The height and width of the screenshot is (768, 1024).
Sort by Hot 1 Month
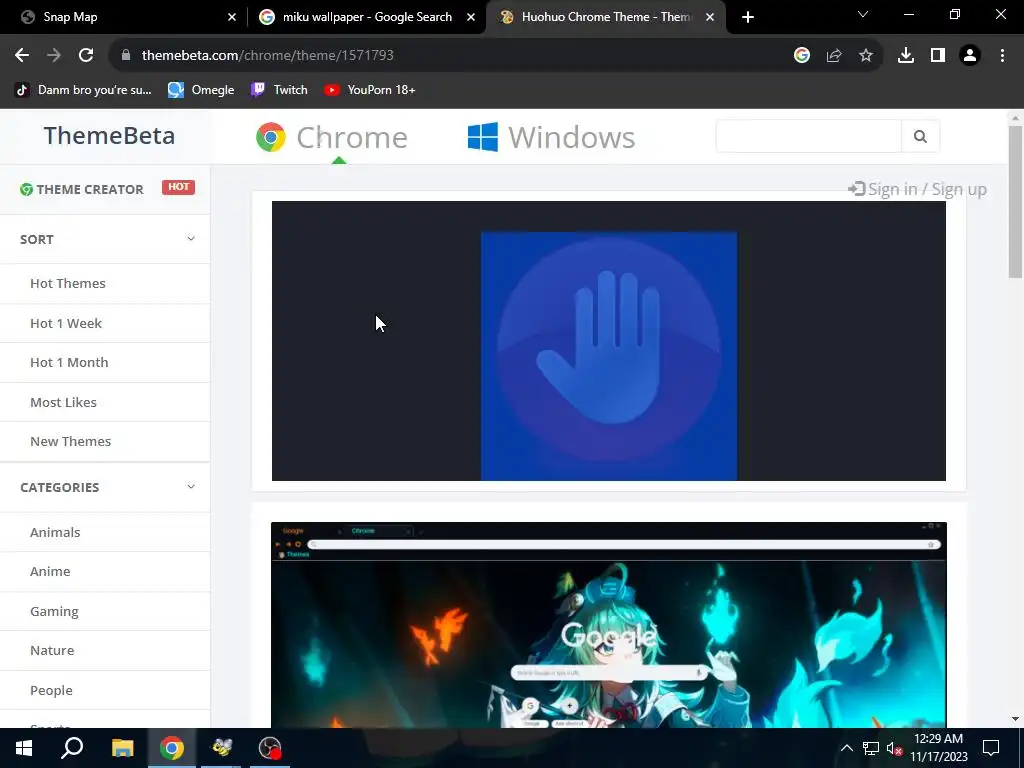[x=69, y=362]
